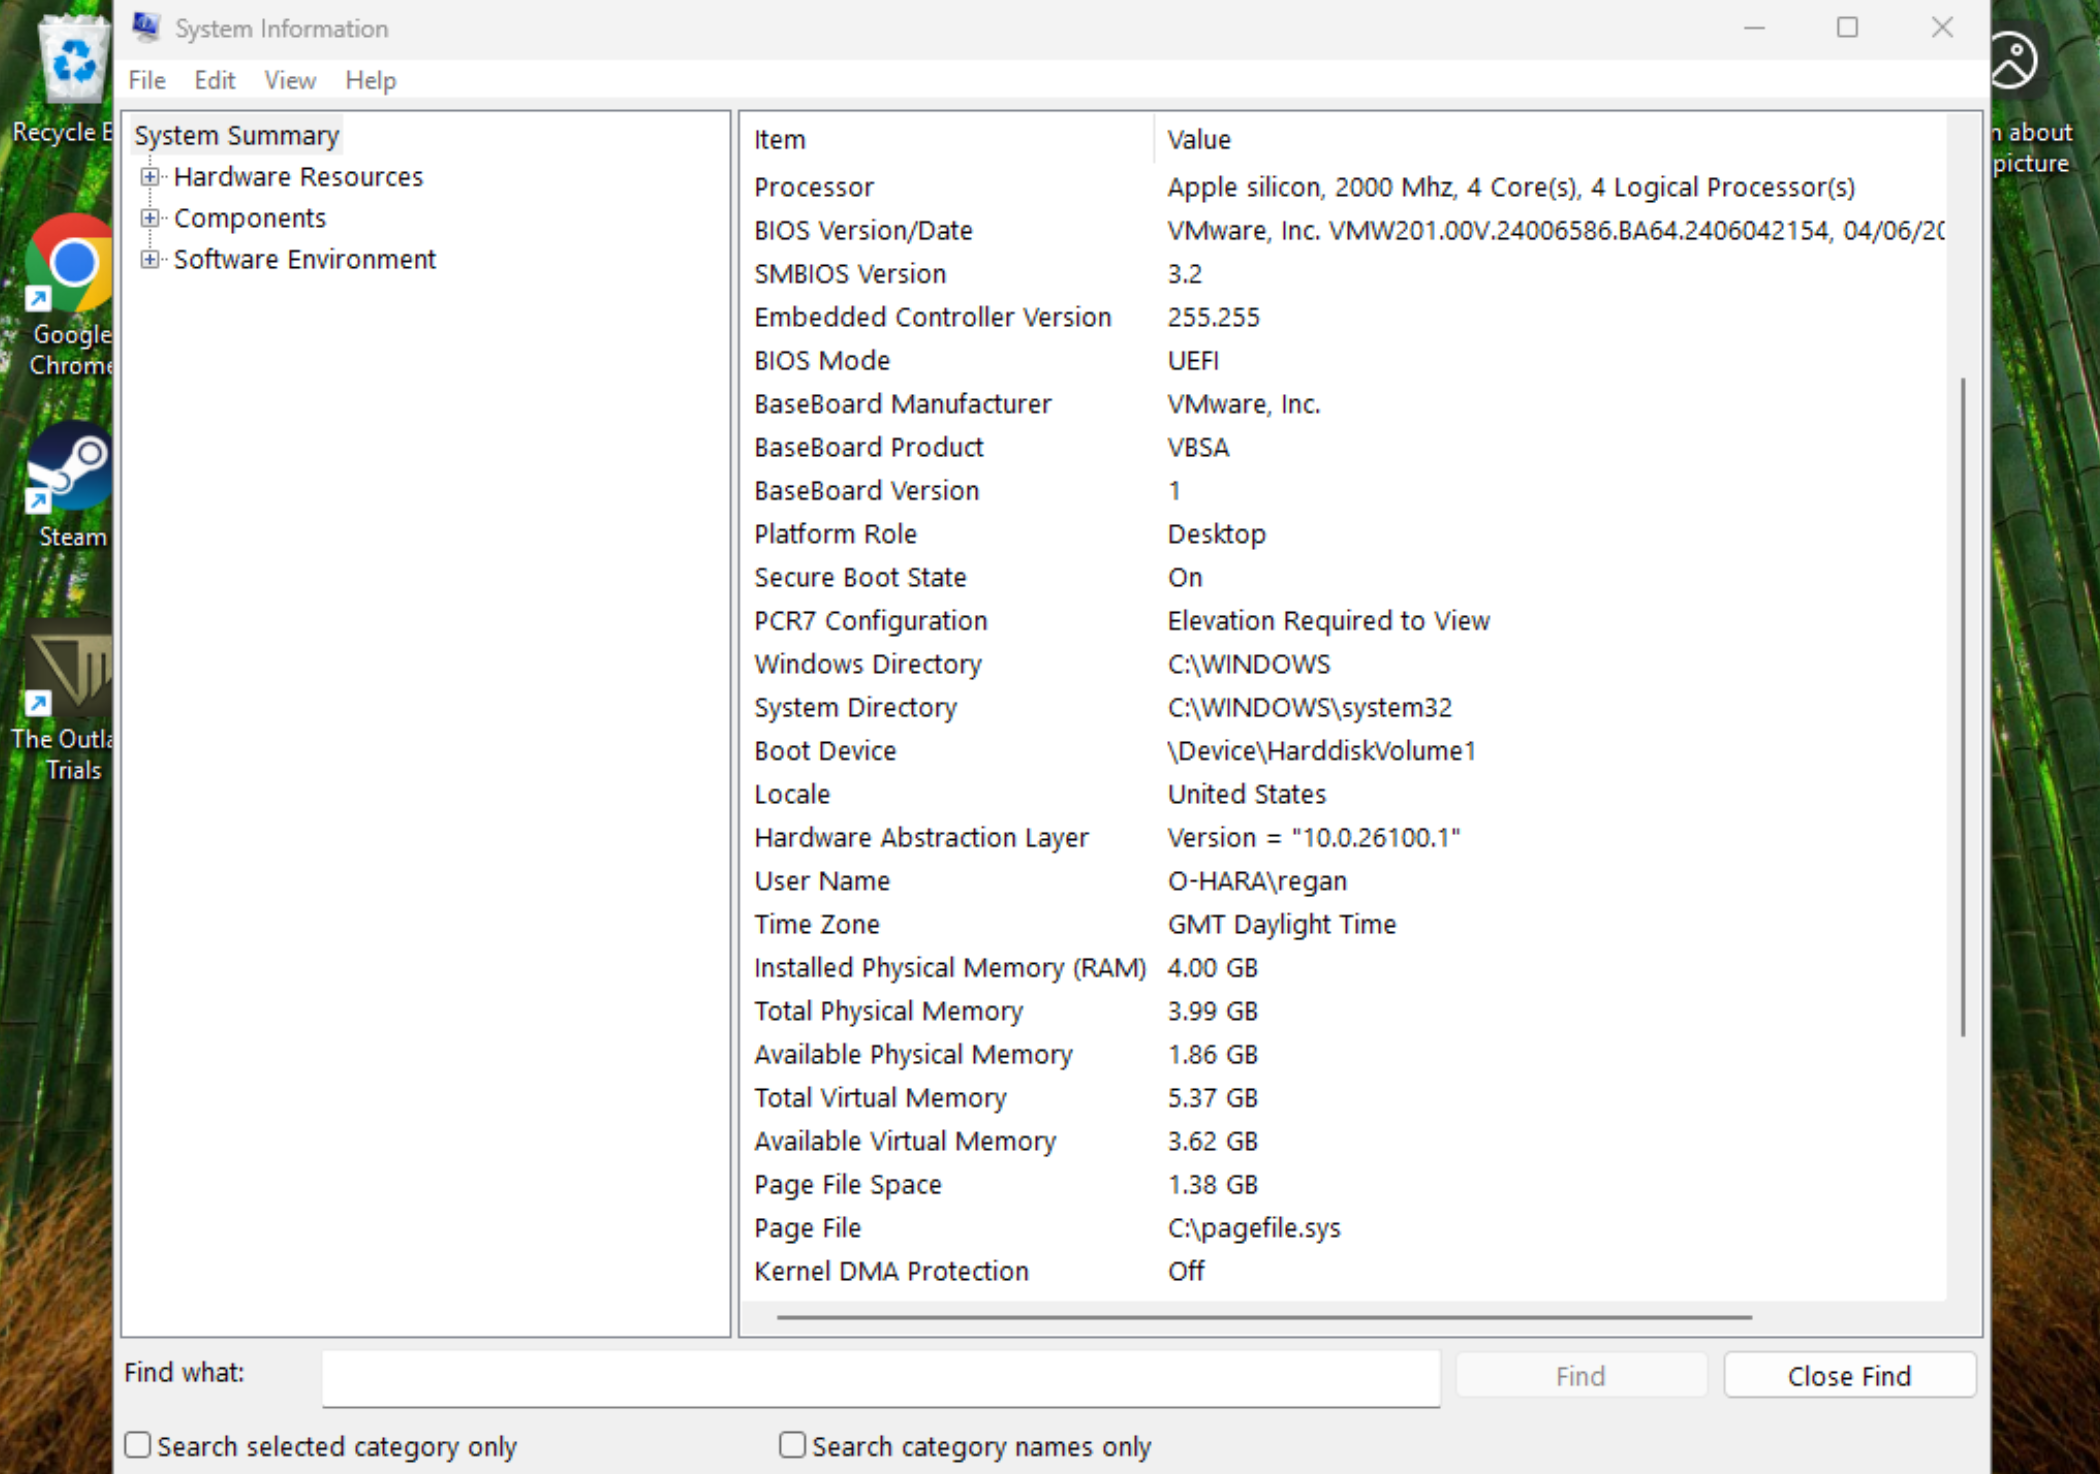Click the Item column header

click(x=947, y=139)
